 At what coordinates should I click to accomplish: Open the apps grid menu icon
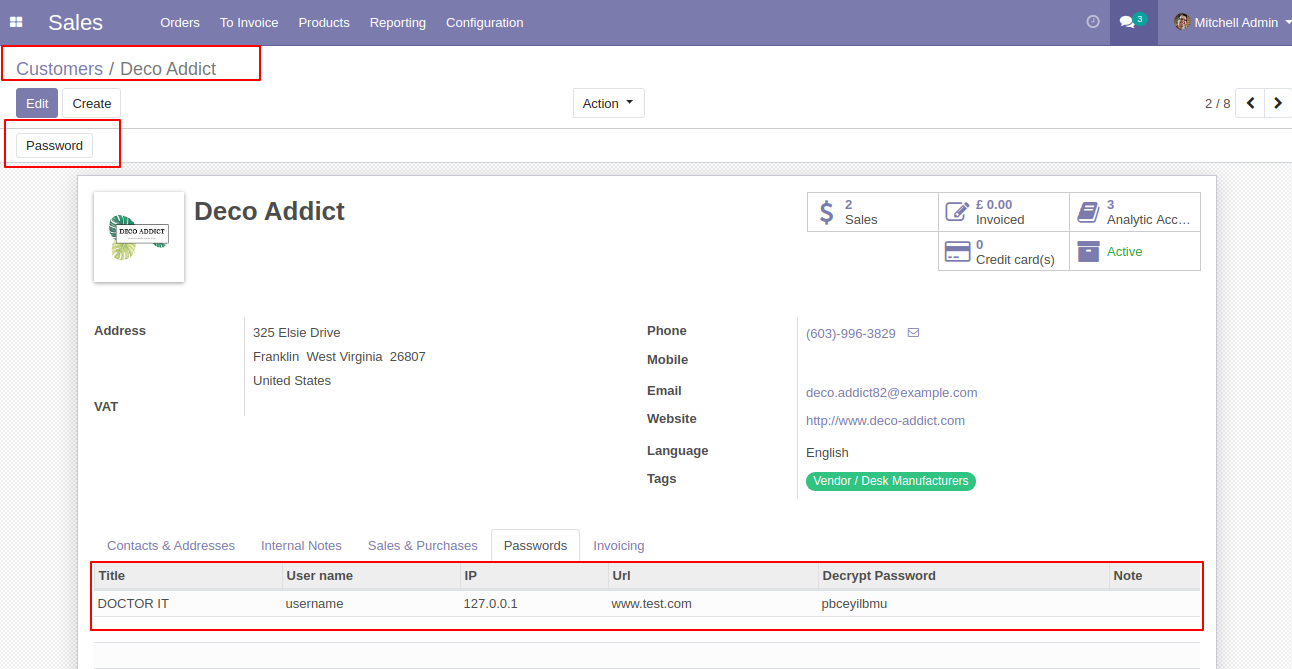(x=16, y=22)
